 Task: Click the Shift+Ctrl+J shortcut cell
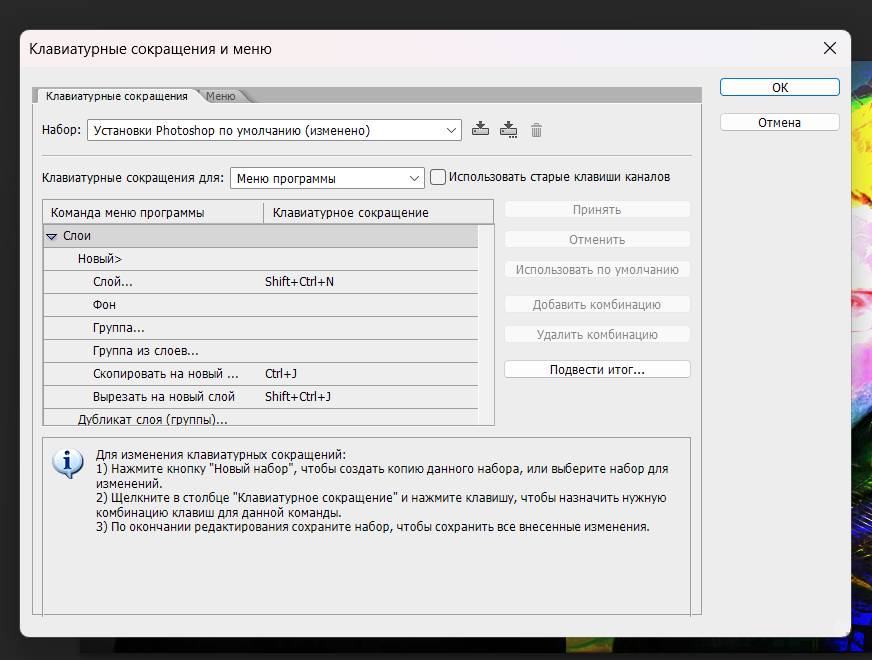(x=298, y=397)
